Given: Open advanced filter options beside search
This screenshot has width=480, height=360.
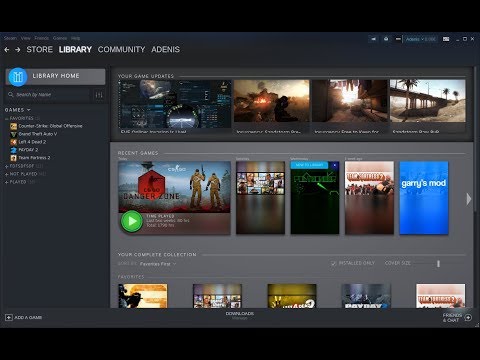Looking at the screenshot, I should tap(99, 95).
